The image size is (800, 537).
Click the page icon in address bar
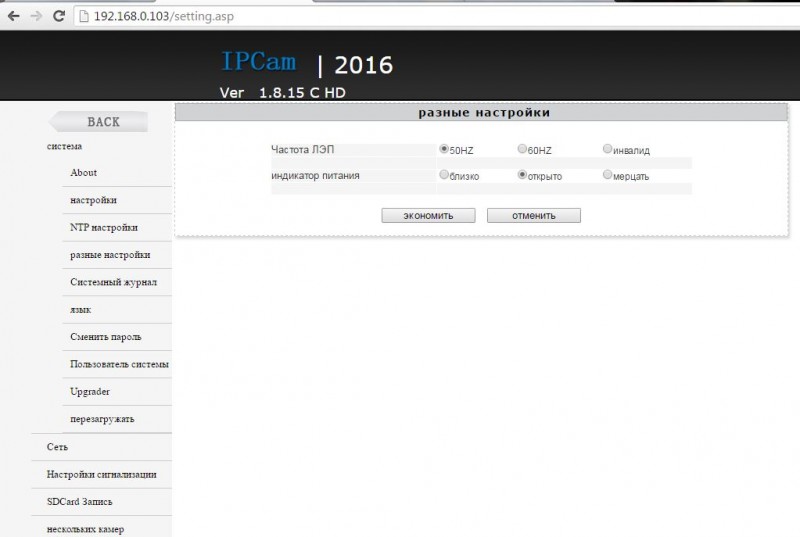[x=84, y=16]
